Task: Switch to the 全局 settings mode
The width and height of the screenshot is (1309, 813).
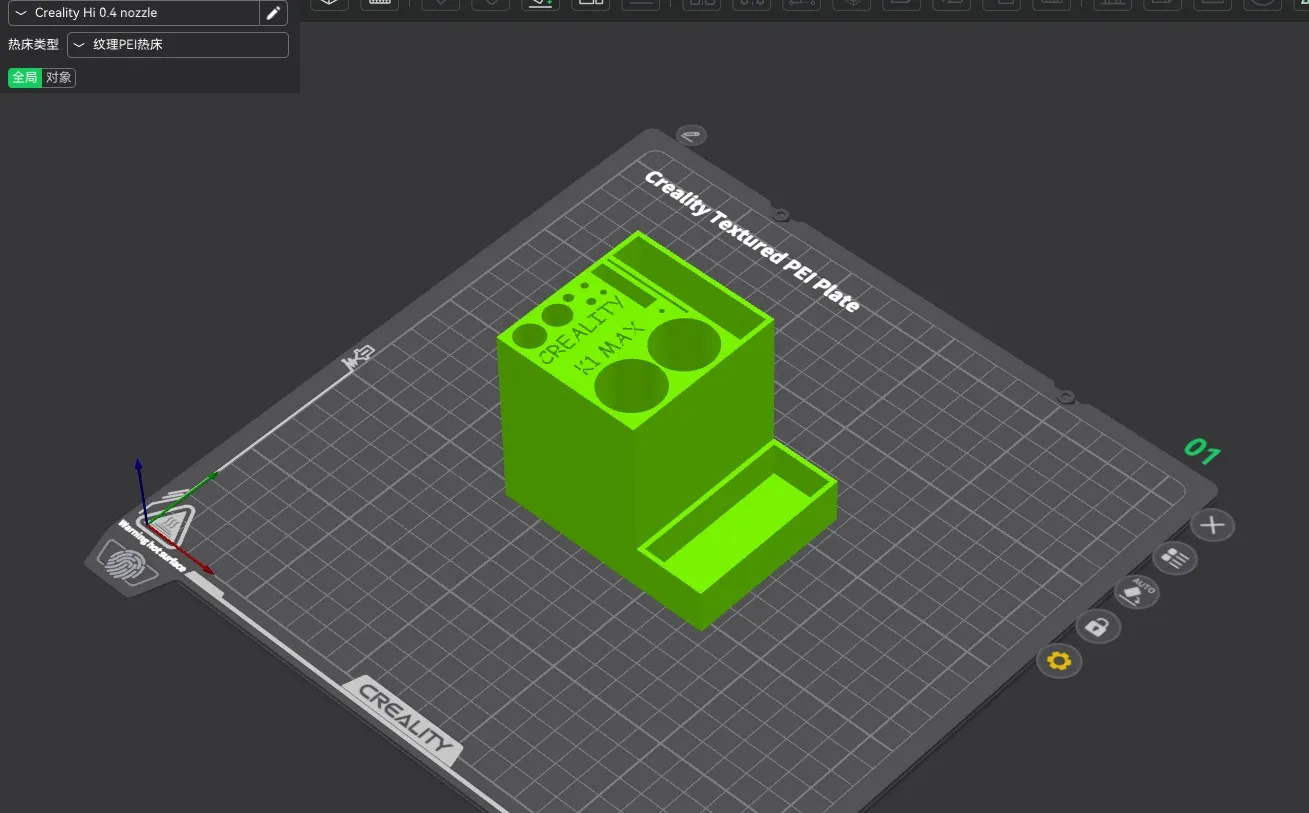Action: tap(25, 77)
